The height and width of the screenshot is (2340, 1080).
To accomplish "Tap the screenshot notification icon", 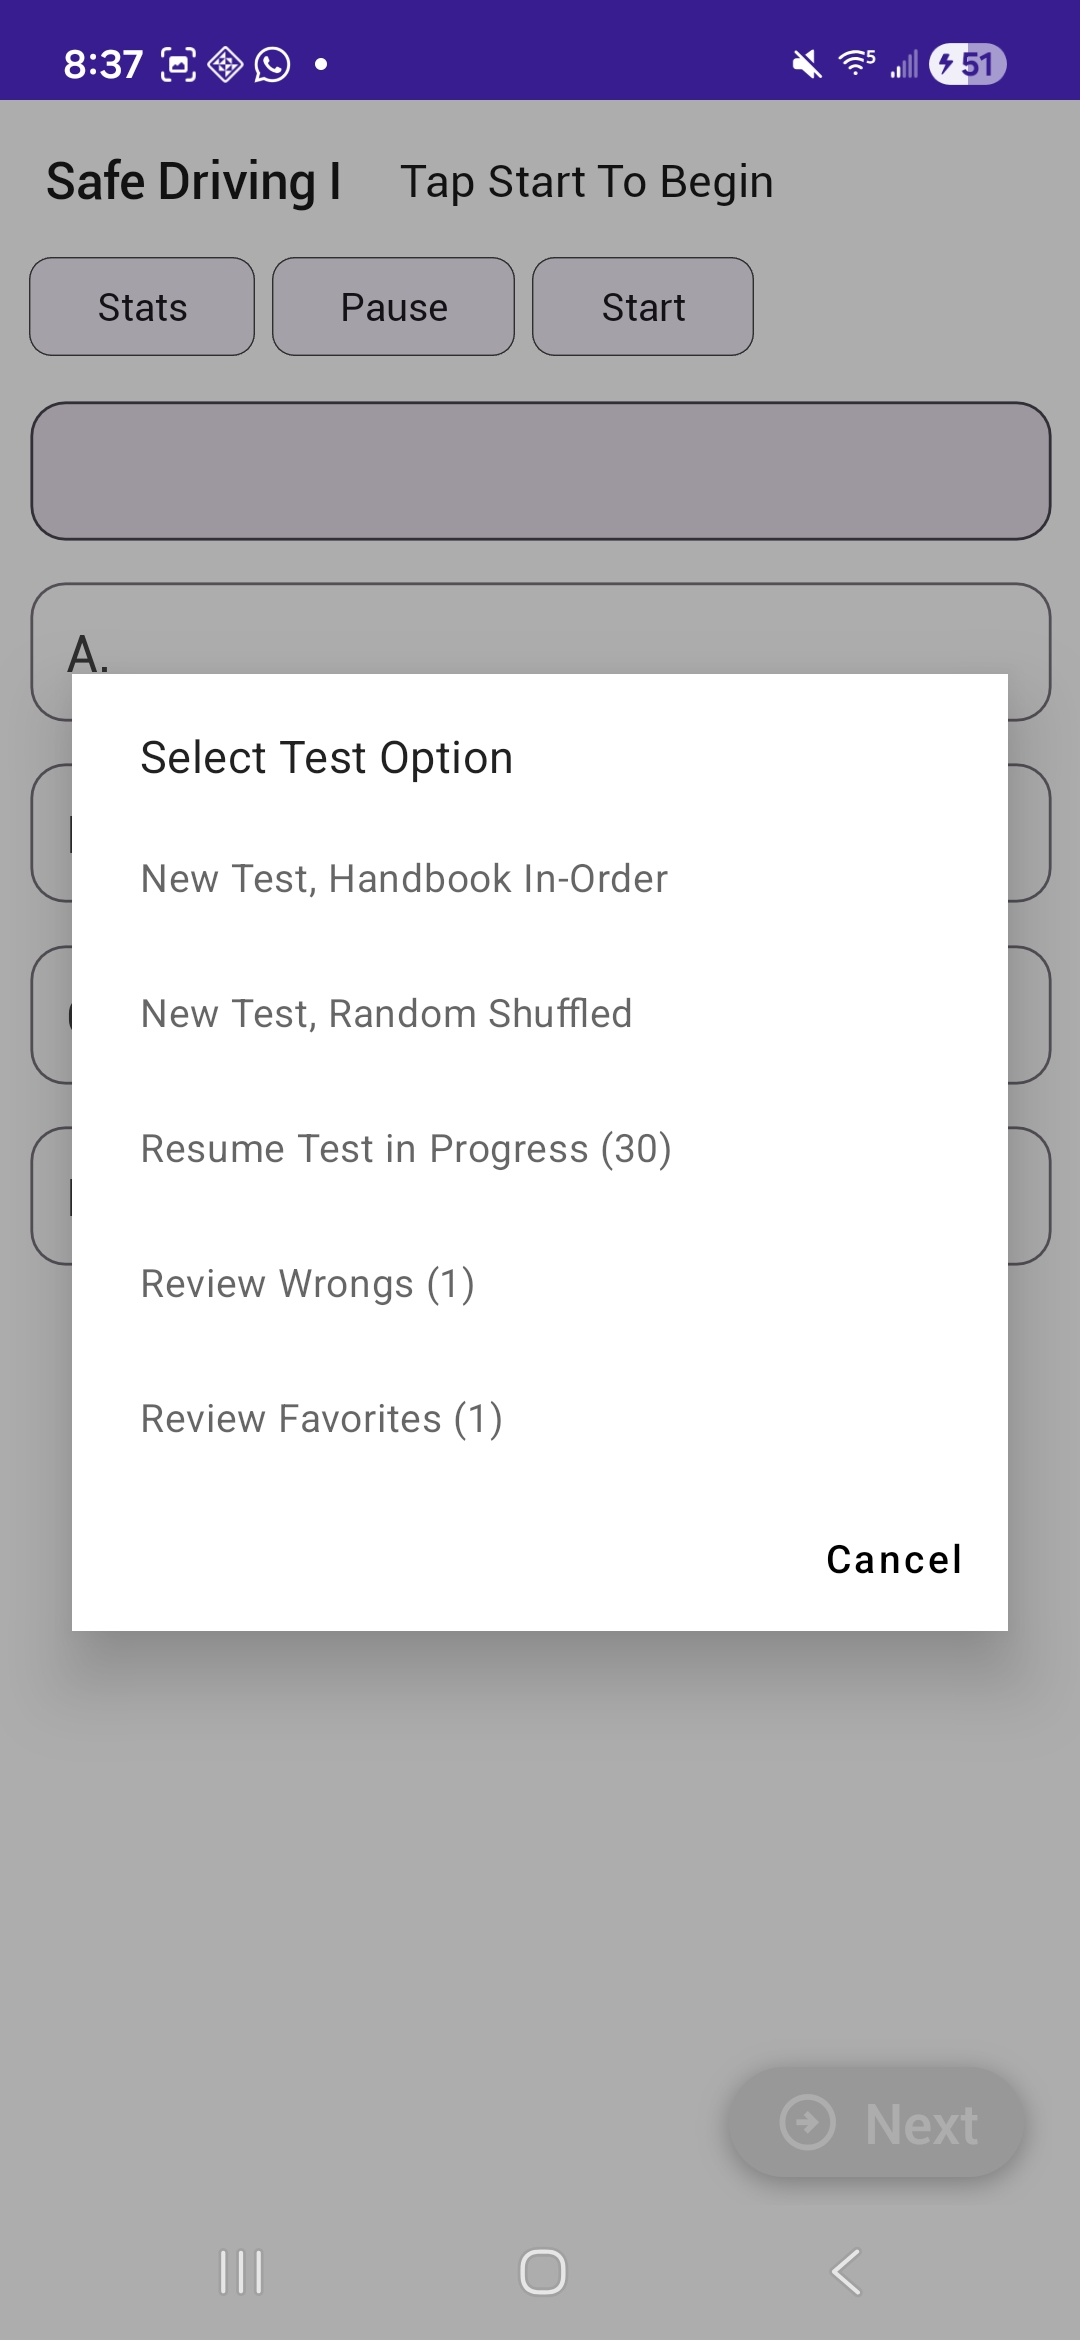I will 178,65.
